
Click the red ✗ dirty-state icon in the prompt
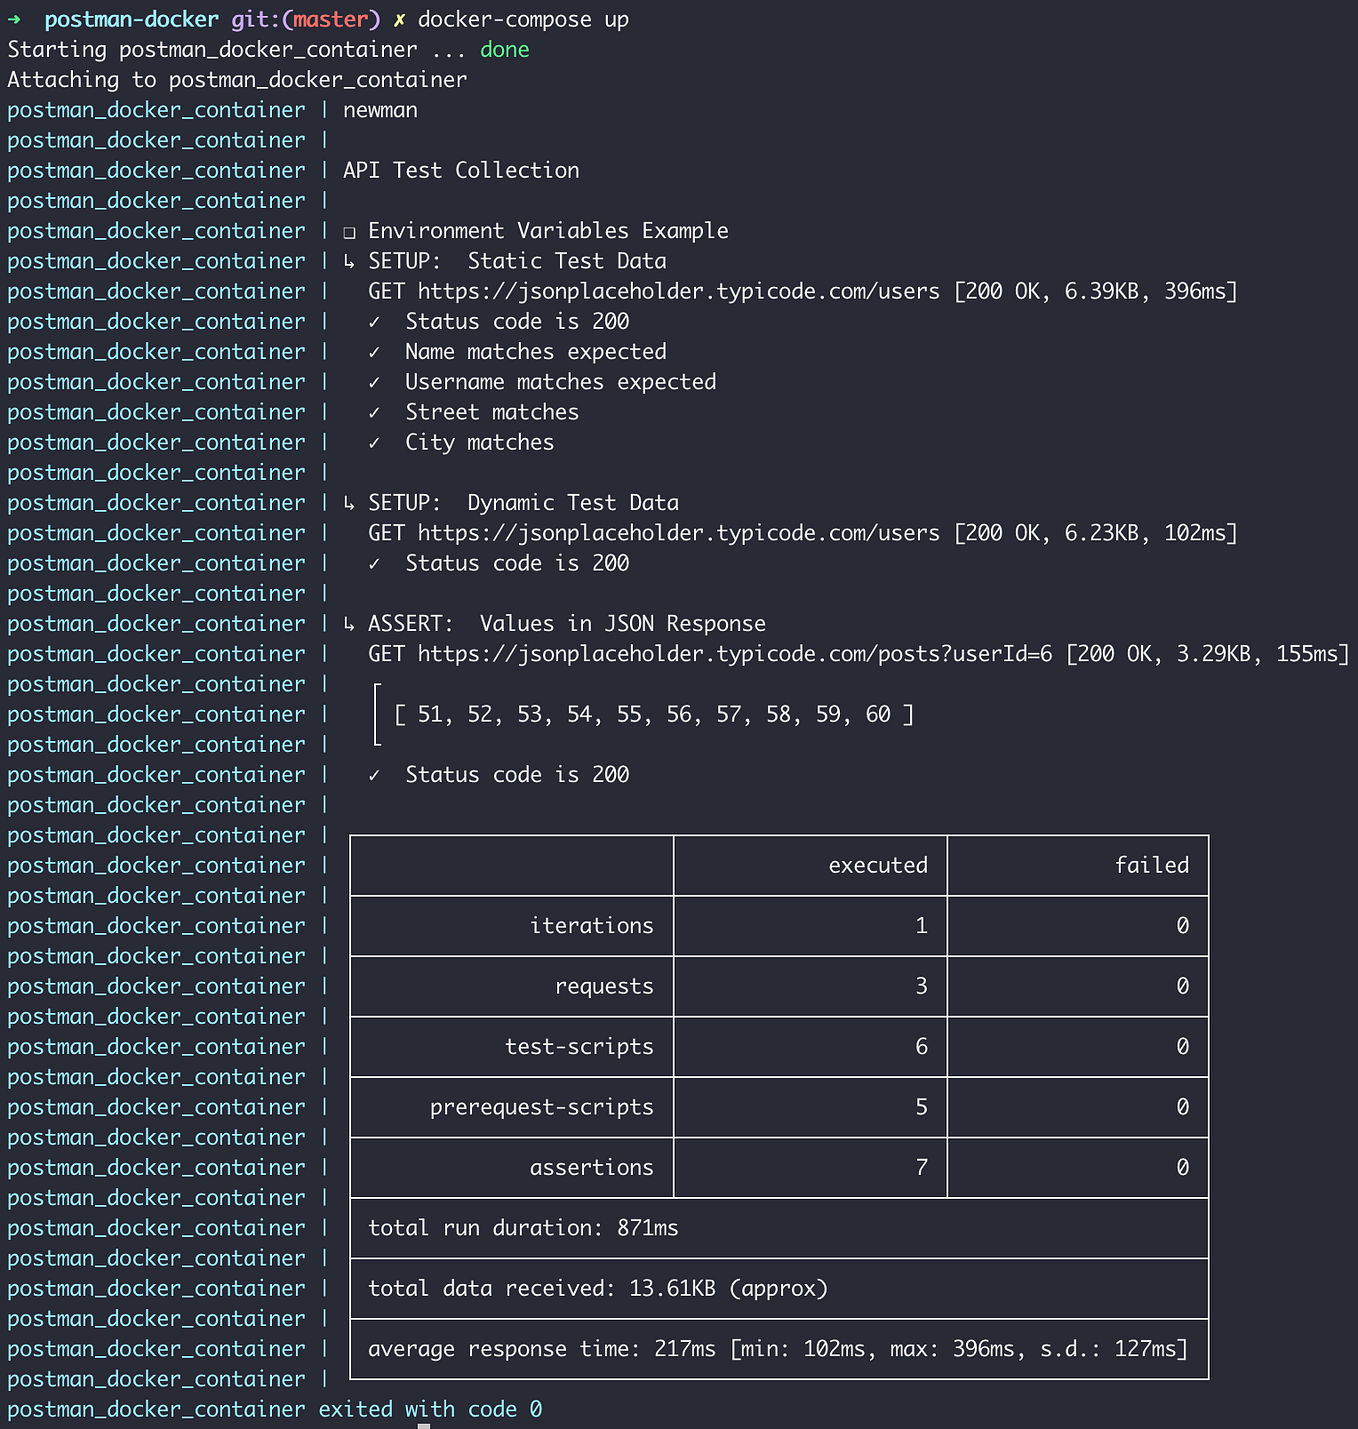click(398, 18)
